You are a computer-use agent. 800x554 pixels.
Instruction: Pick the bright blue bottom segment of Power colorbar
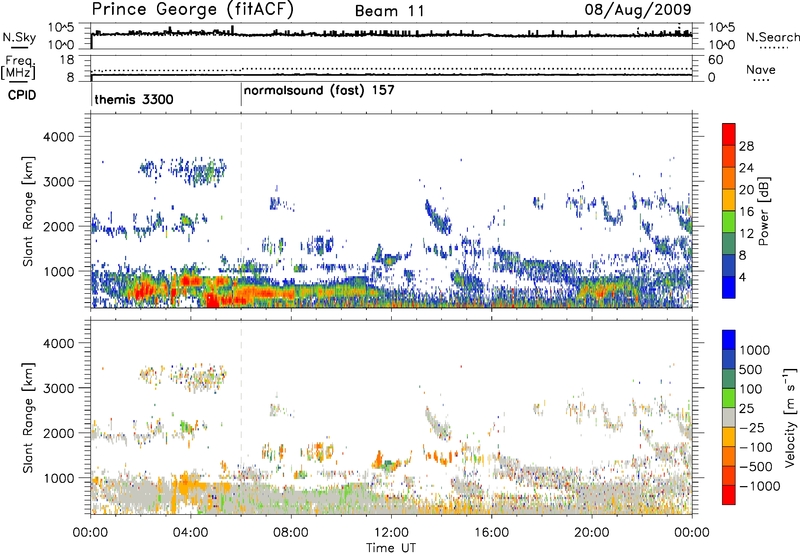pyautogui.click(x=729, y=287)
